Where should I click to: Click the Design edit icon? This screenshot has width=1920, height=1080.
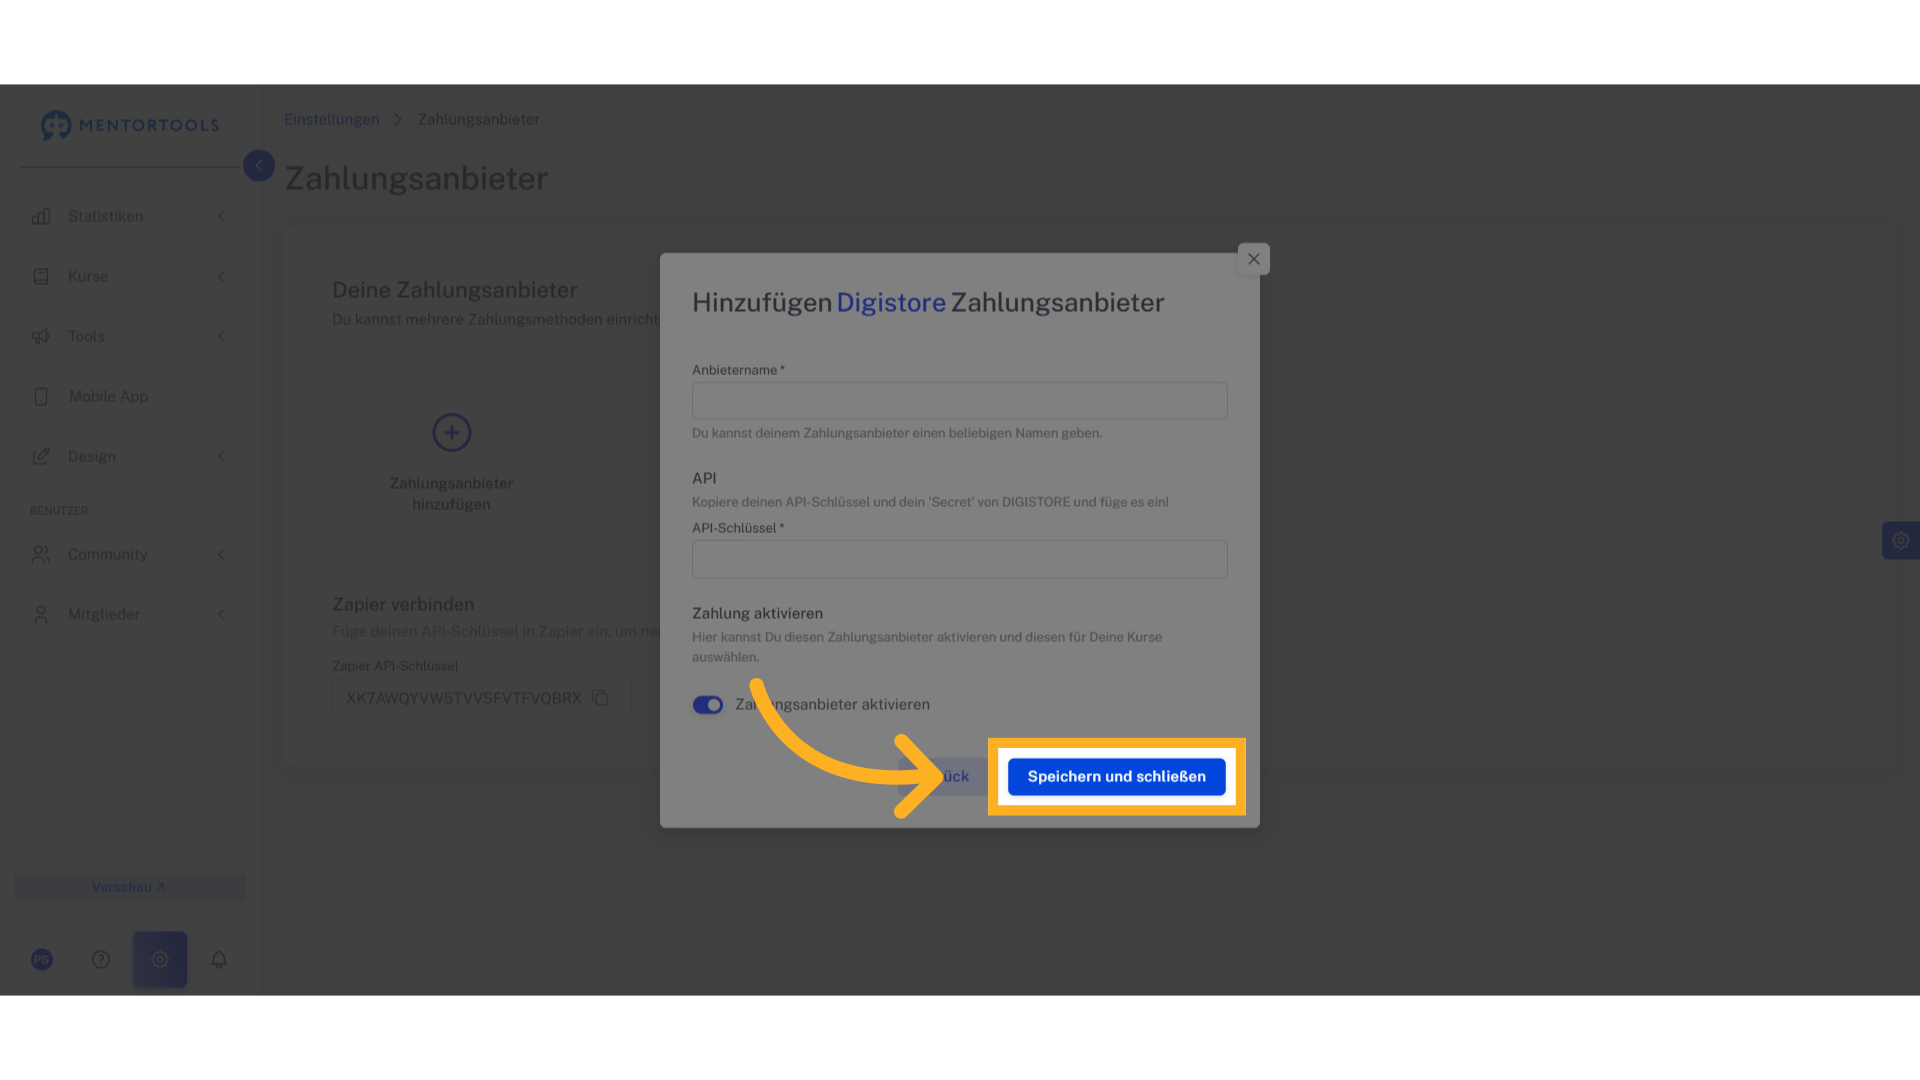[x=41, y=457]
